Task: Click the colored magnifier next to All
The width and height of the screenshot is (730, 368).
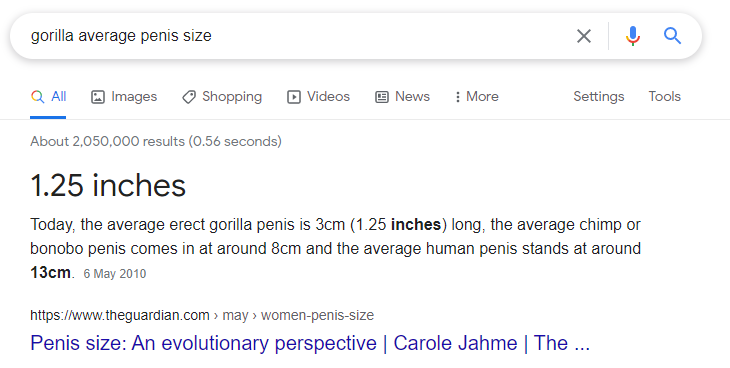Action: pos(38,97)
